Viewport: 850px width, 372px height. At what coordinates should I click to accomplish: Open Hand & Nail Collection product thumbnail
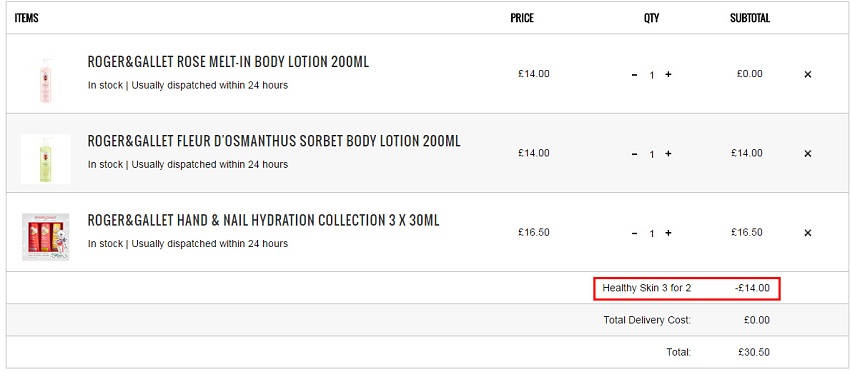46,237
